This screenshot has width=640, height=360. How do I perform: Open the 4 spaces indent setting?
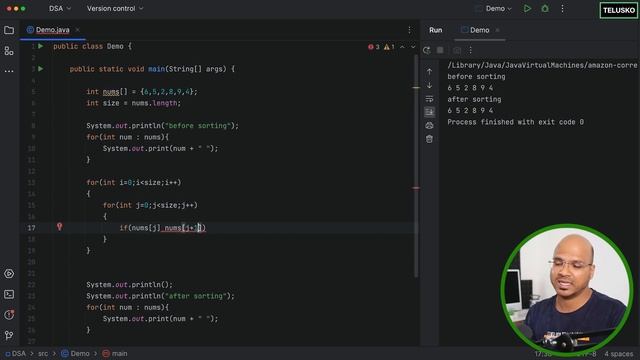619,354
